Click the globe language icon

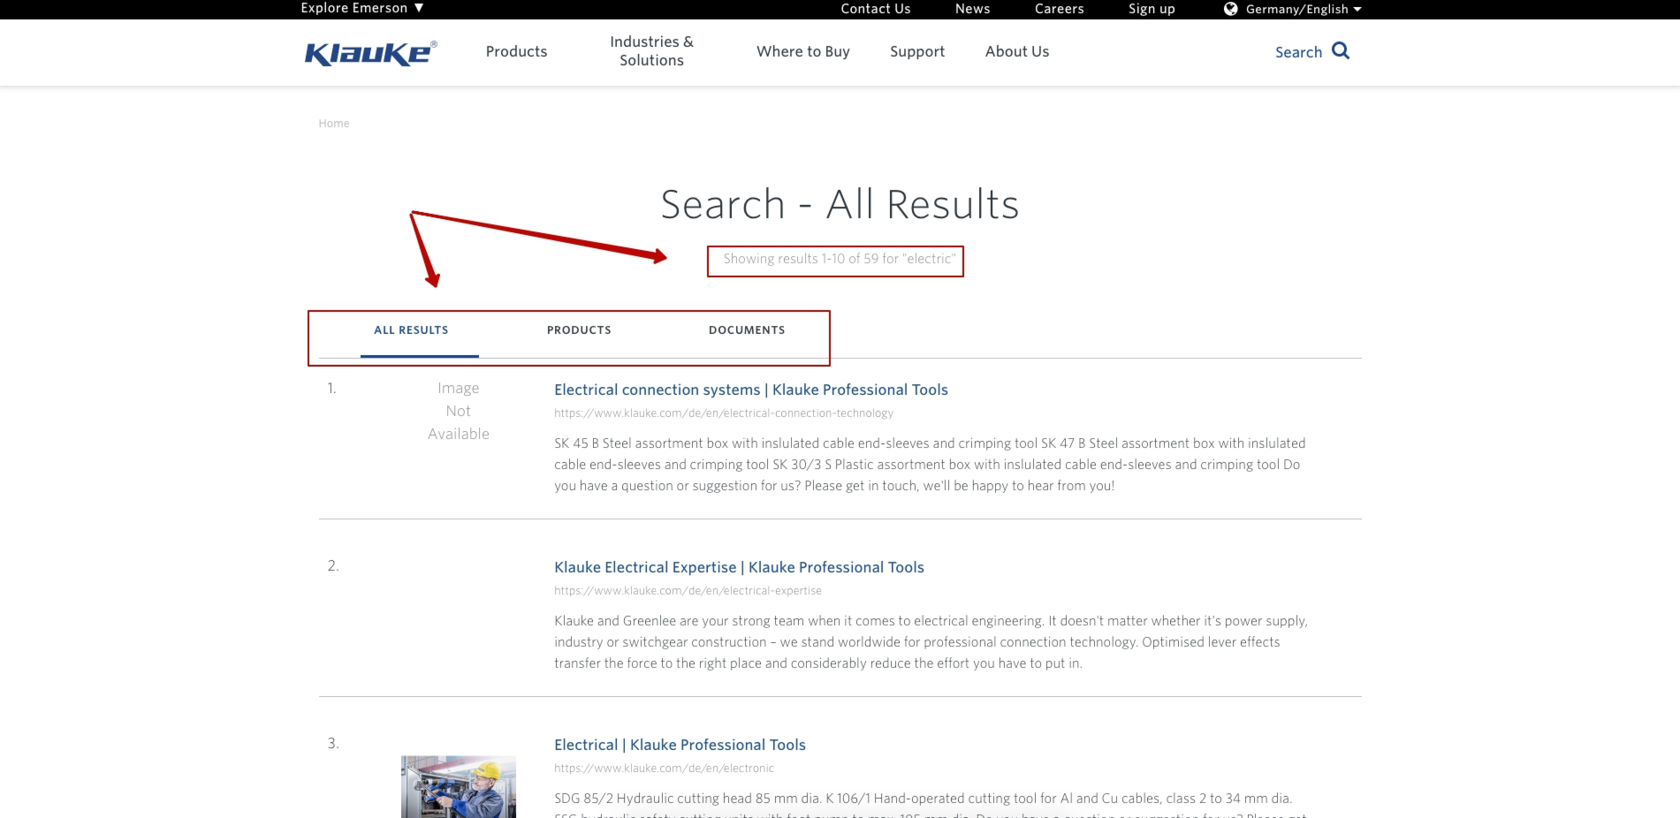pos(1231,9)
